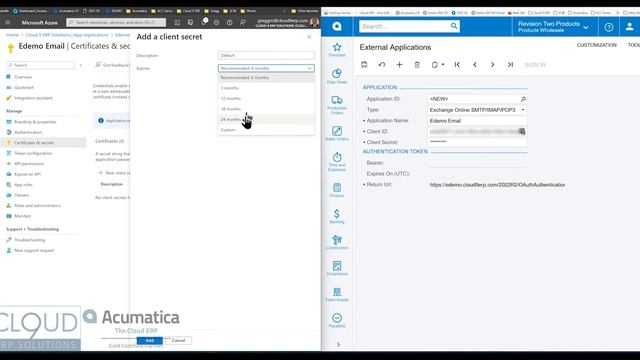
Task: Open the Acumatica user profile icon
Action: coord(629,27)
